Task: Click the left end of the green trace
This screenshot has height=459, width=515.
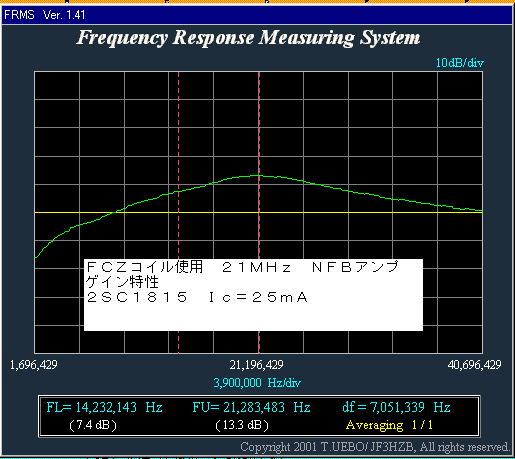Action: tap(36, 257)
